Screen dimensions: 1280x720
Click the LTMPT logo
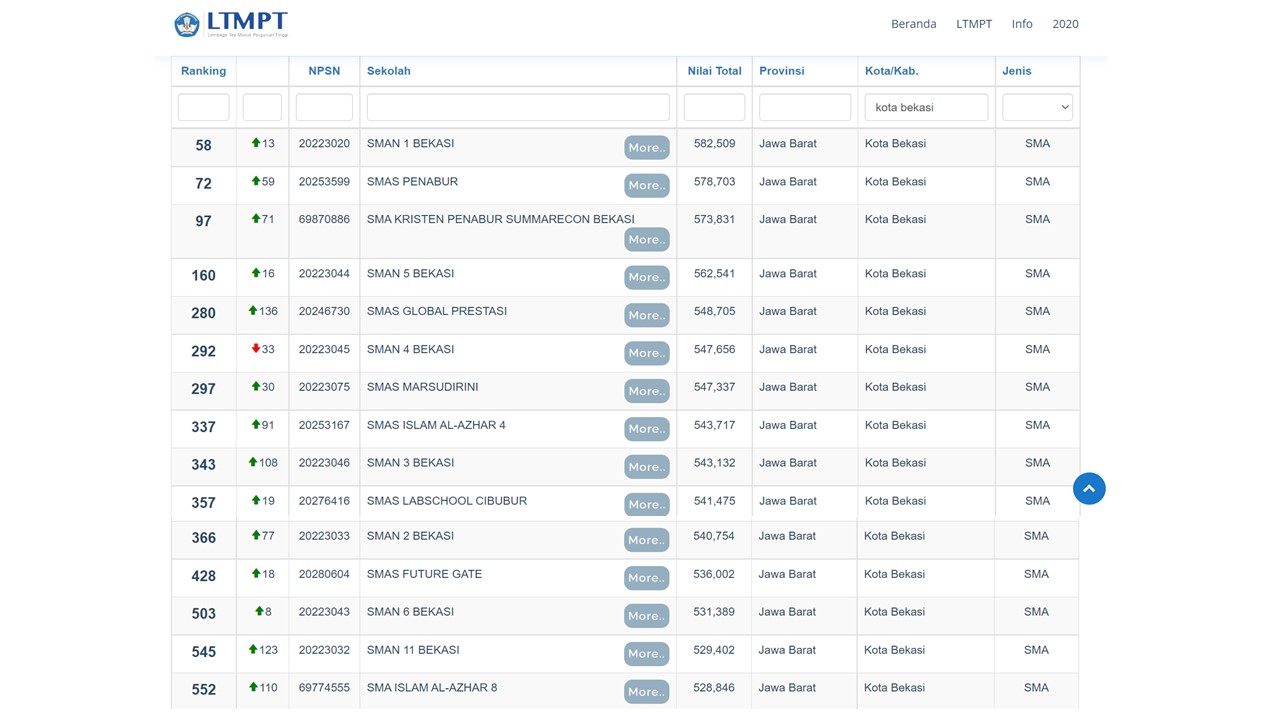pos(231,24)
